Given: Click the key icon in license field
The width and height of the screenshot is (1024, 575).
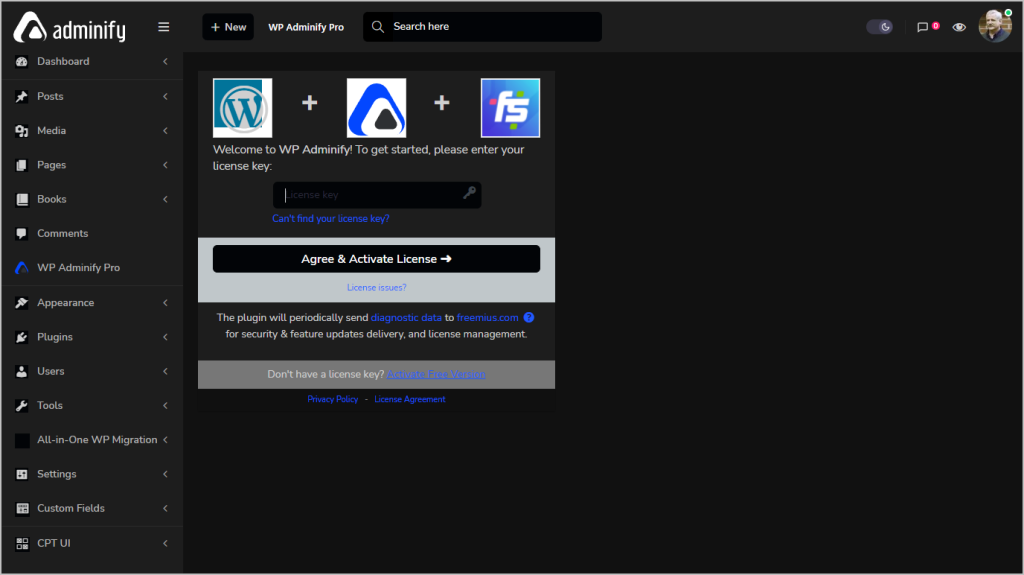Looking at the screenshot, I should coord(469,192).
